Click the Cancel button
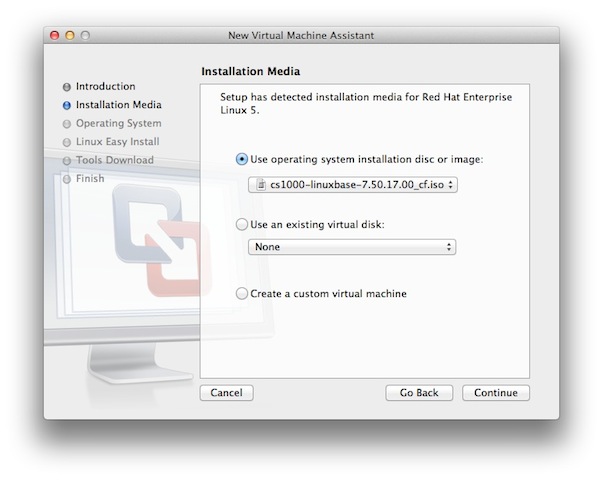Screen dimensions: 603x480 click(227, 393)
